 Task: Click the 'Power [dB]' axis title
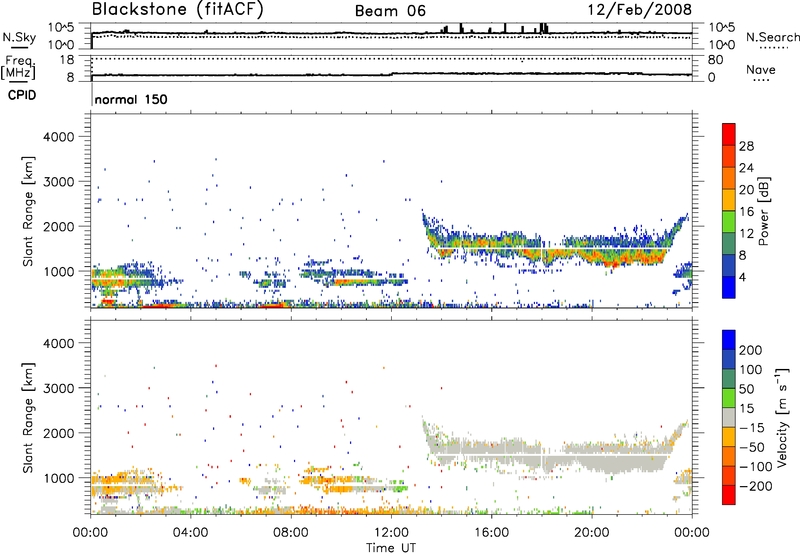(764, 211)
